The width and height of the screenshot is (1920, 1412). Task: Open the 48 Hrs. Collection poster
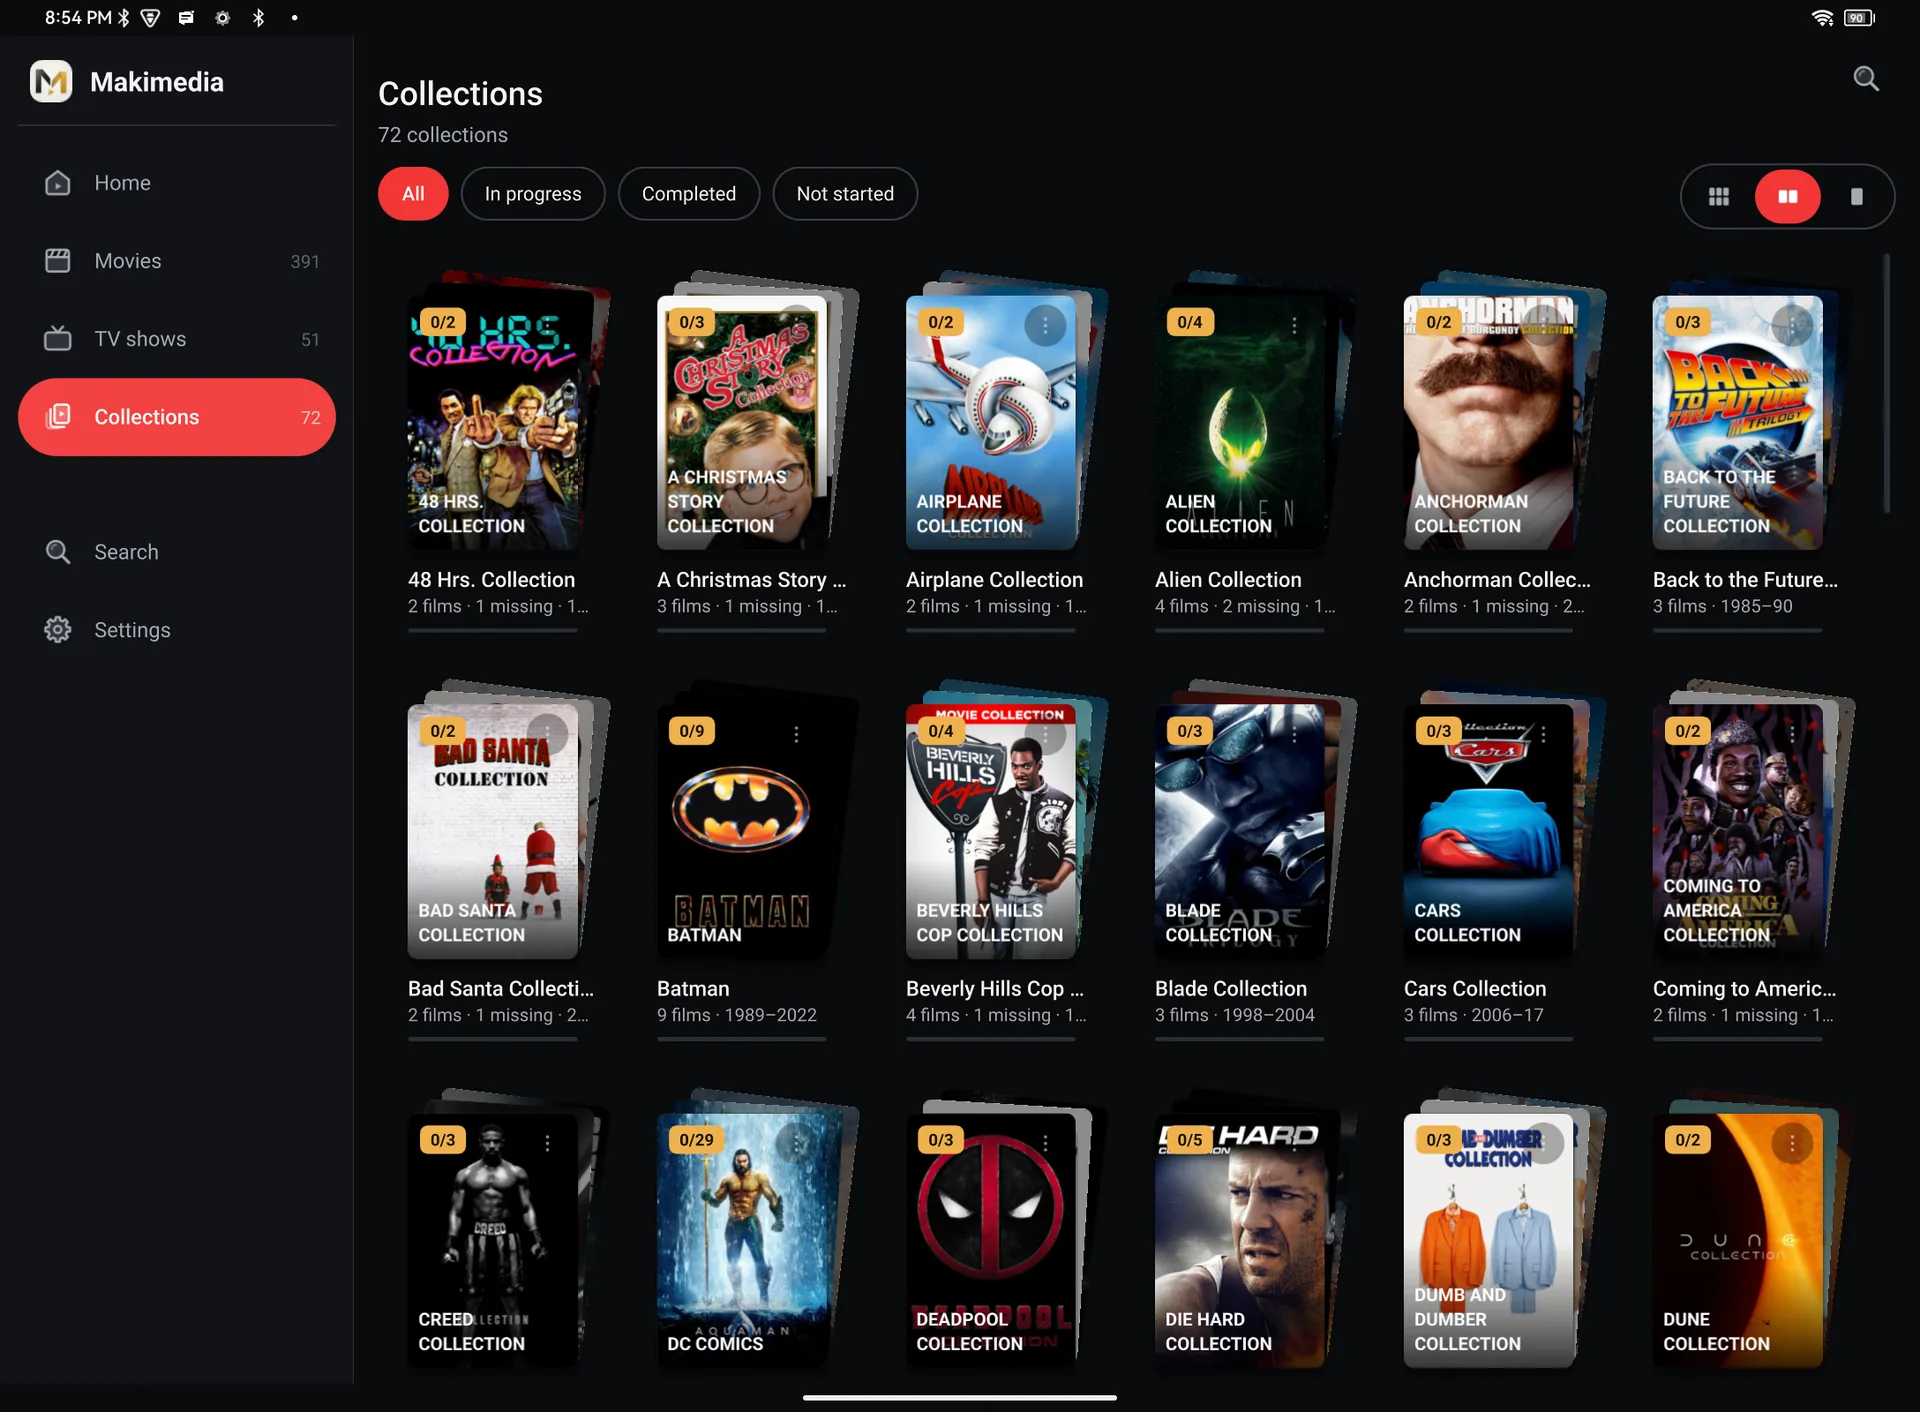(x=493, y=422)
